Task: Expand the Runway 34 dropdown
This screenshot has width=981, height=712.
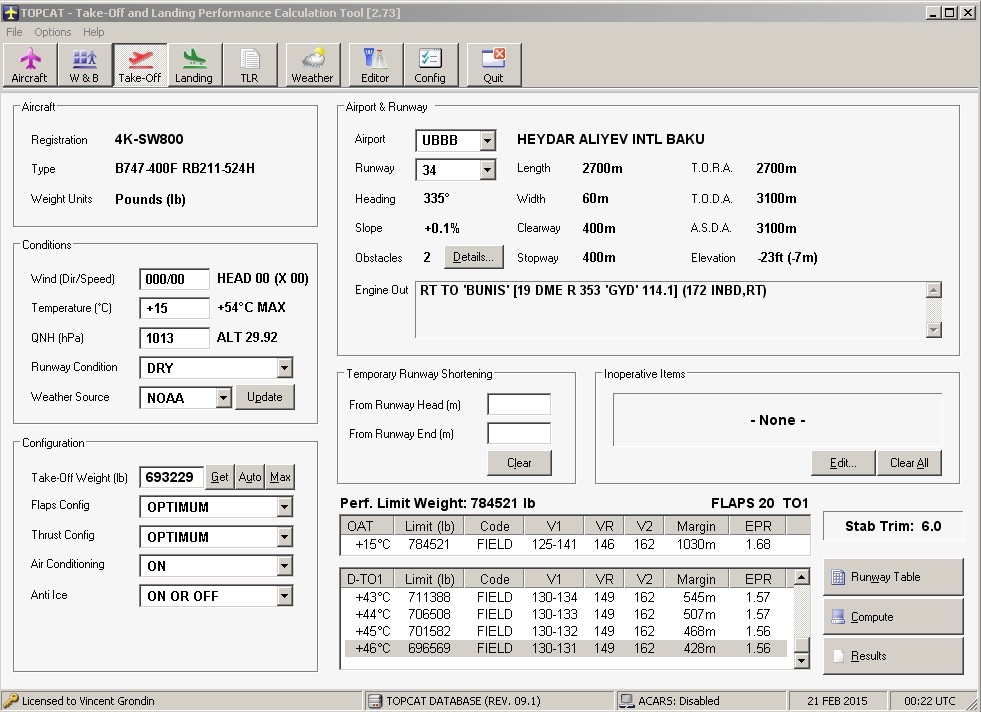Action: 487,170
